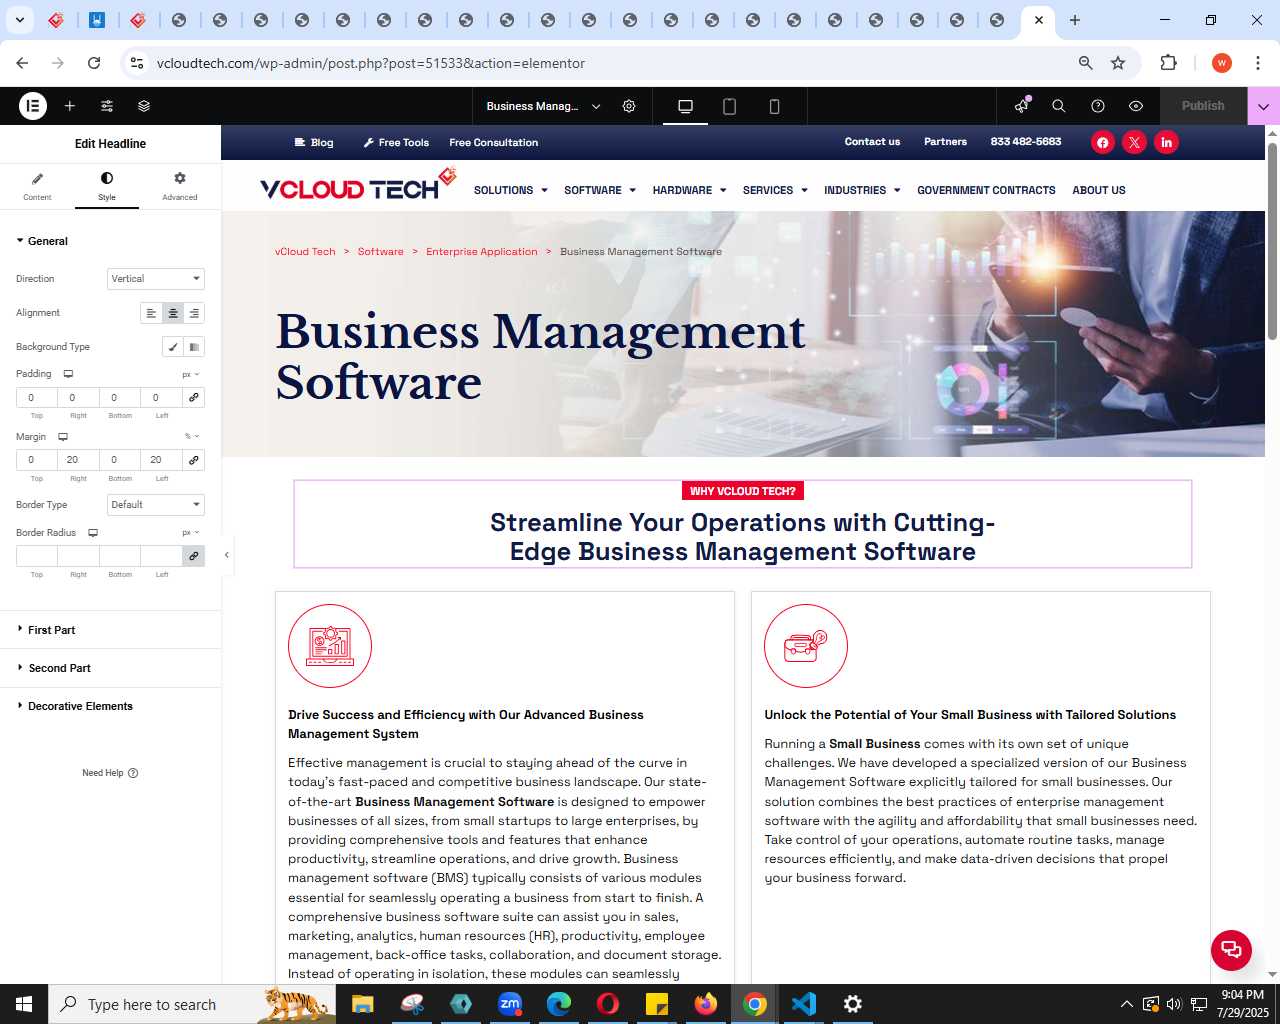Switch to the Content tab
This screenshot has height=1024, width=1280.
pyautogui.click(x=37, y=186)
